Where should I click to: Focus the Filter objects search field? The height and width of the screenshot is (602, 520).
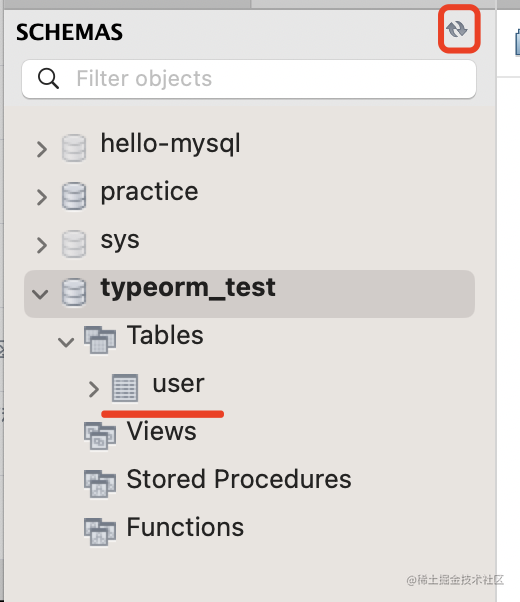249,79
